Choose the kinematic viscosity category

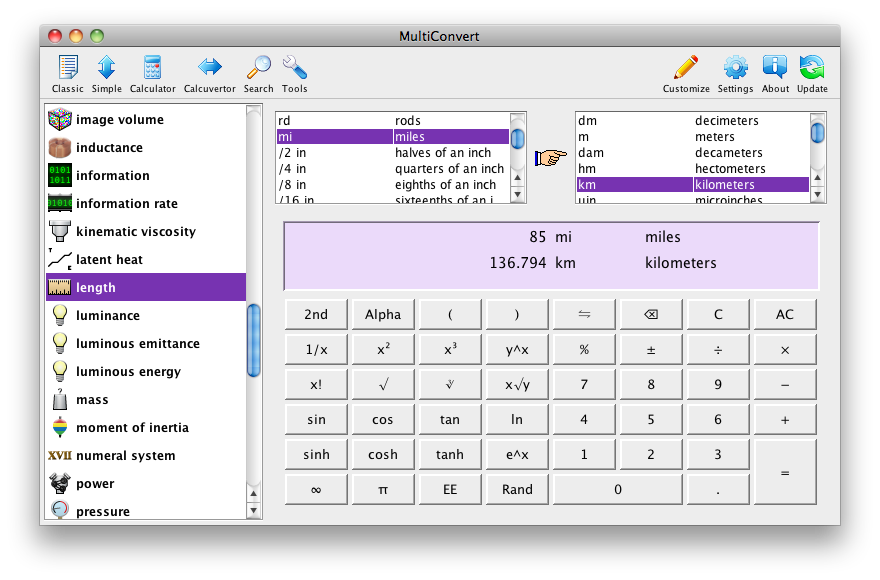[x=146, y=232]
